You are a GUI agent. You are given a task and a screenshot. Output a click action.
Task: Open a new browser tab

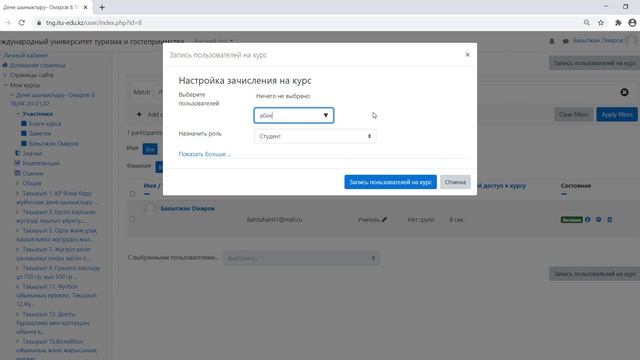click(102, 7)
